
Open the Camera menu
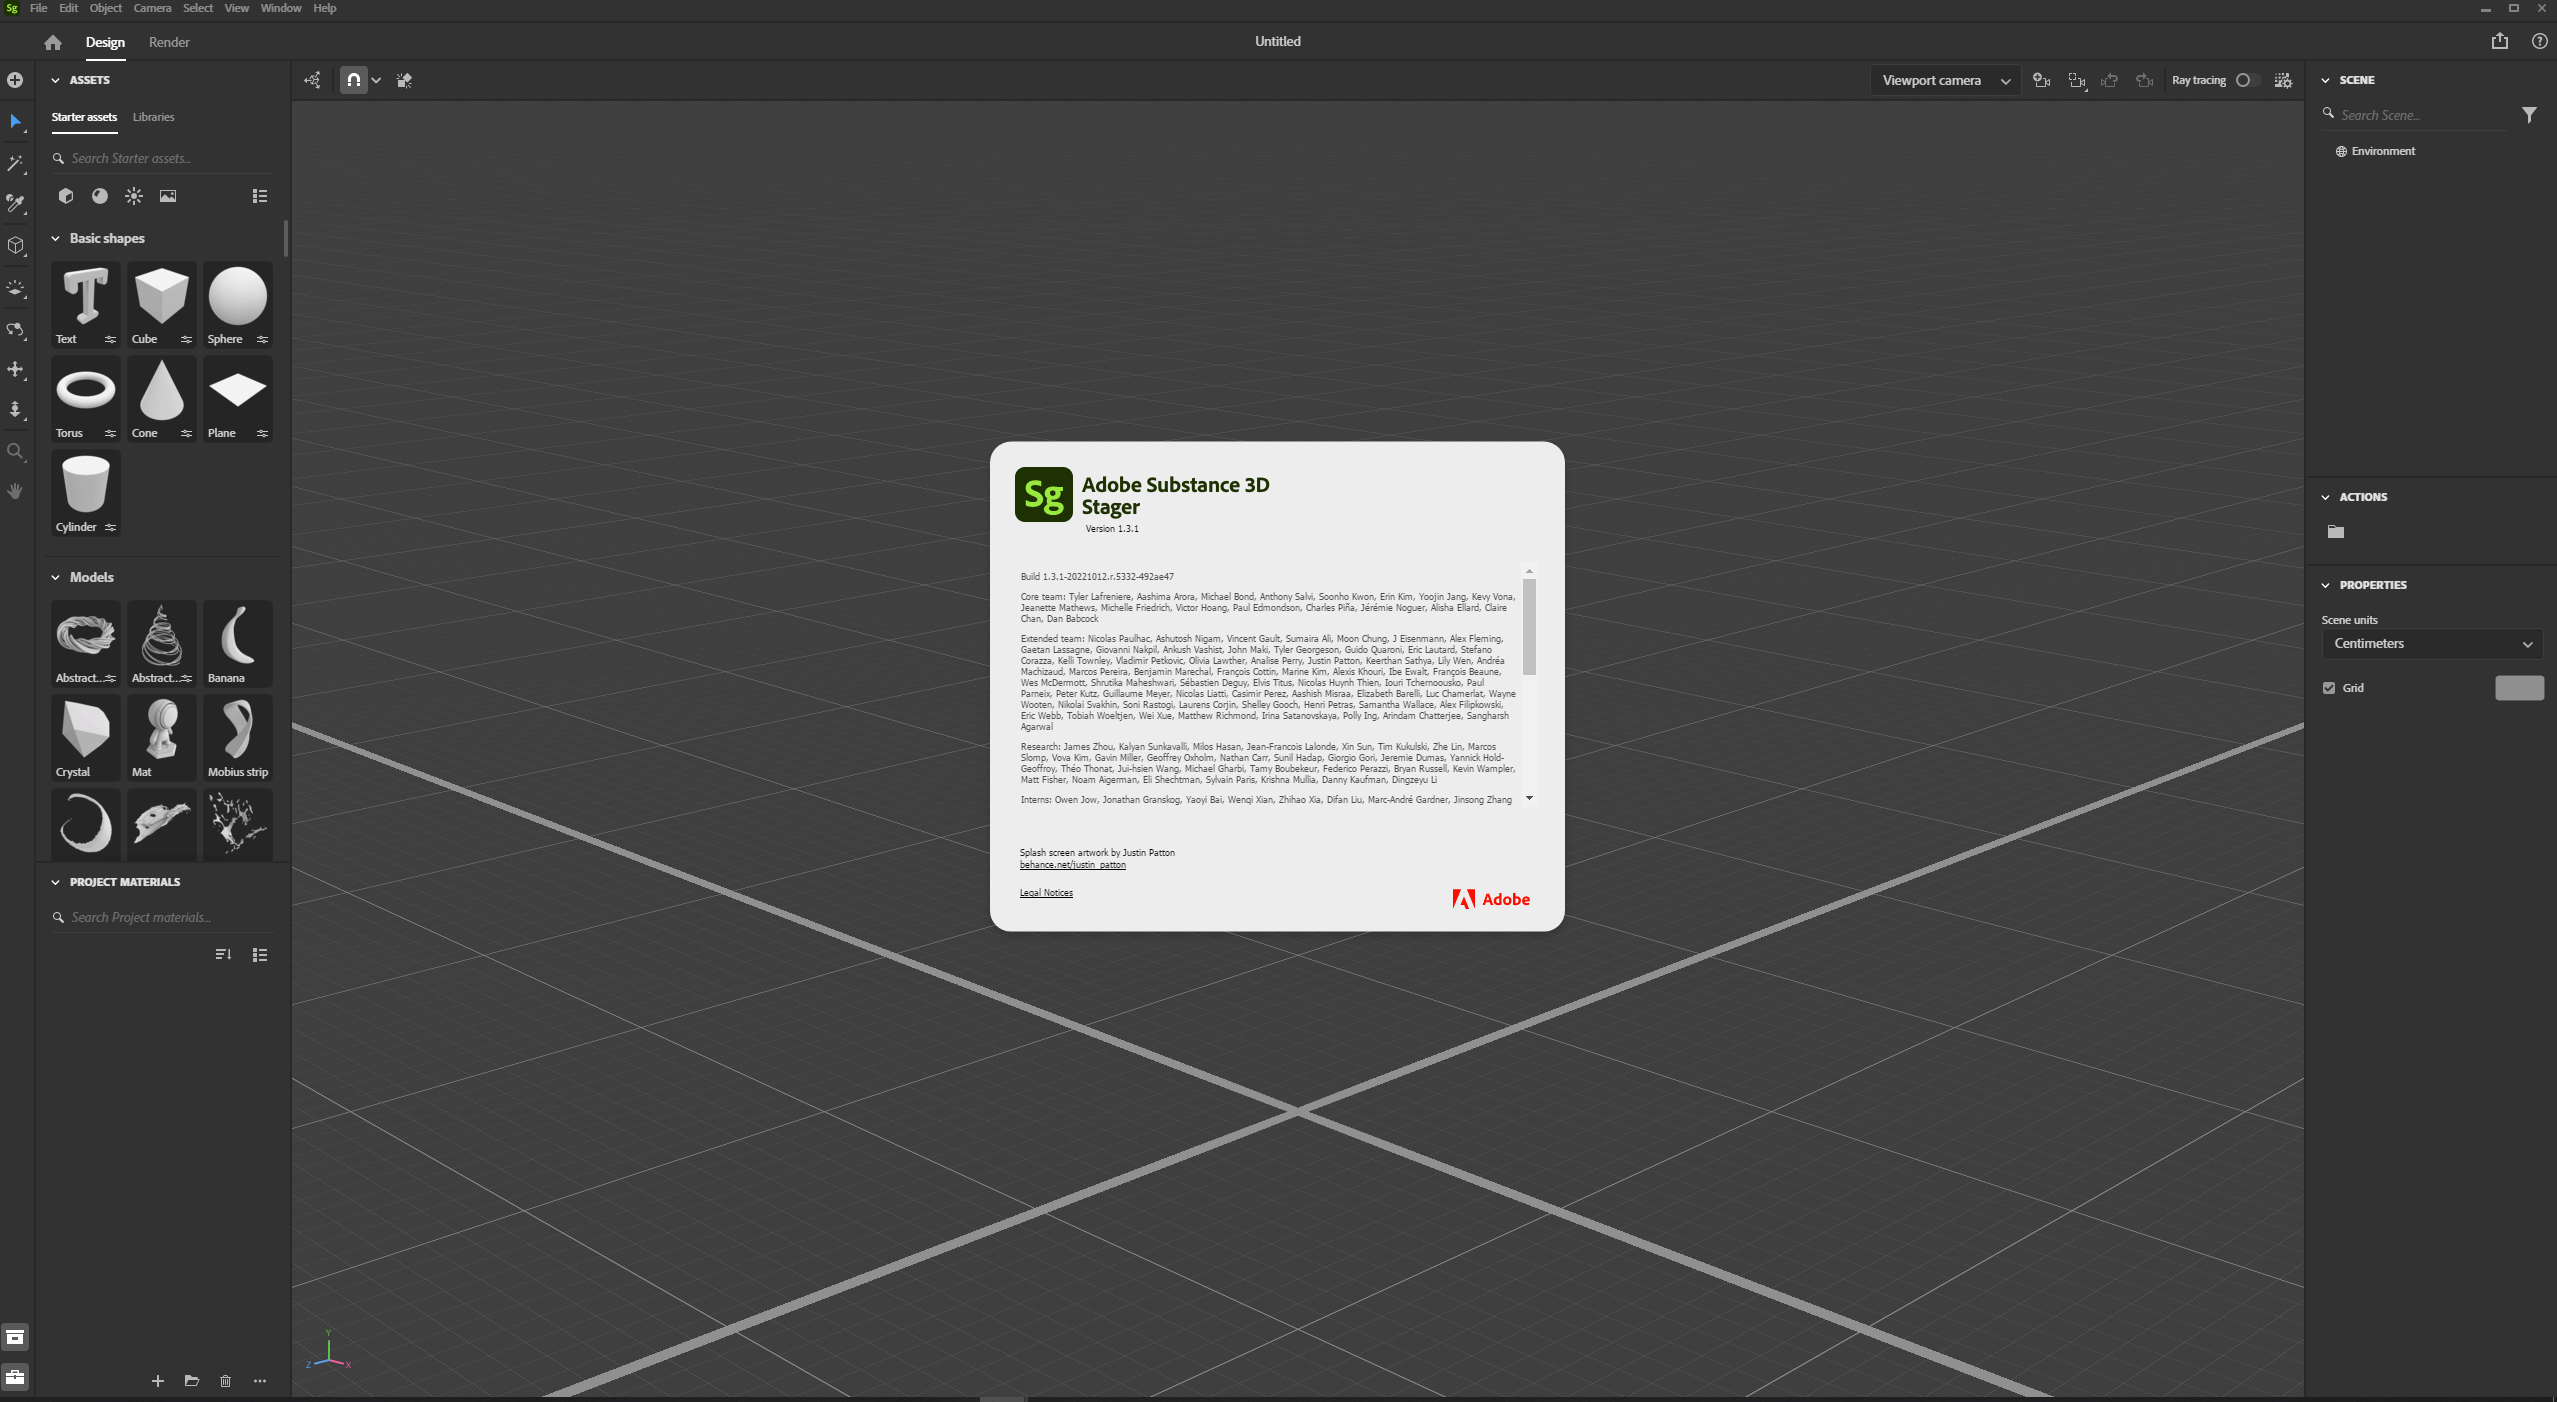152,8
